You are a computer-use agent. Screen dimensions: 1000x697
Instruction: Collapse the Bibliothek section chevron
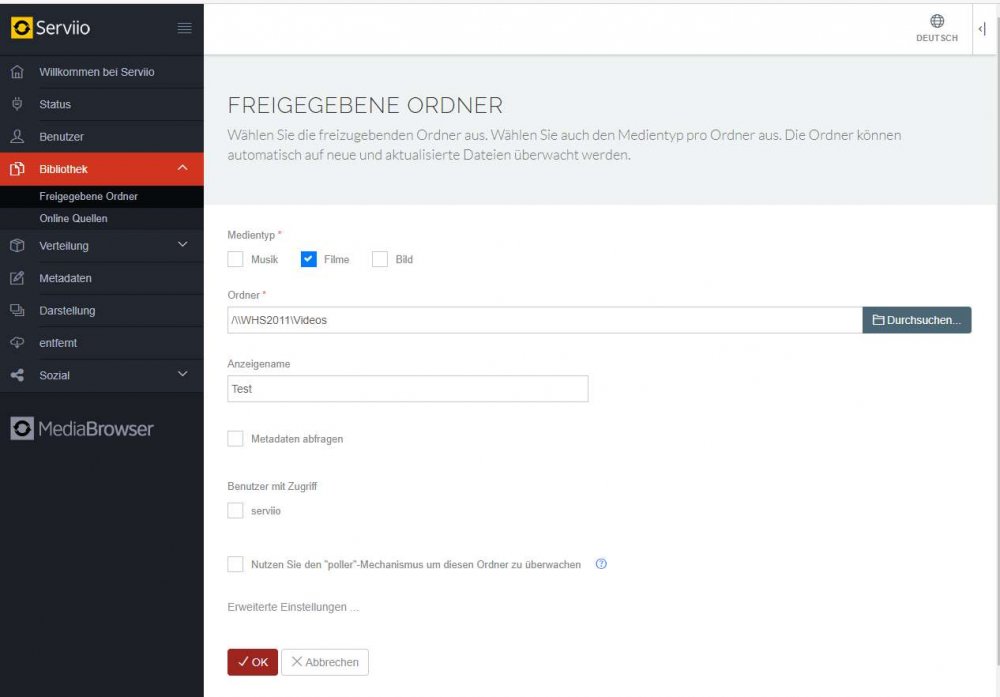182,168
